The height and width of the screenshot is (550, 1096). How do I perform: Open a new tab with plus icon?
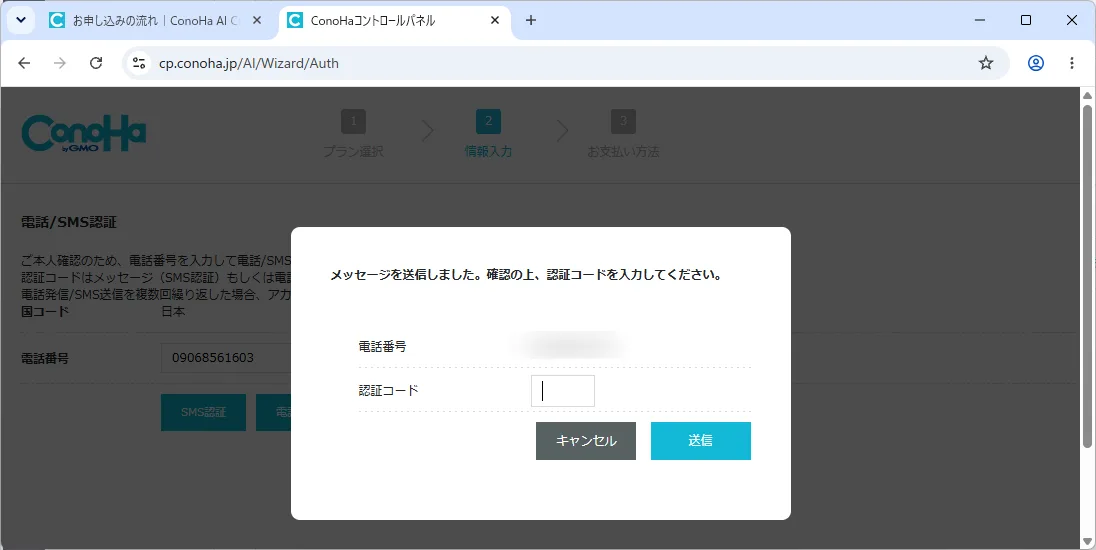pyautogui.click(x=531, y=20)
